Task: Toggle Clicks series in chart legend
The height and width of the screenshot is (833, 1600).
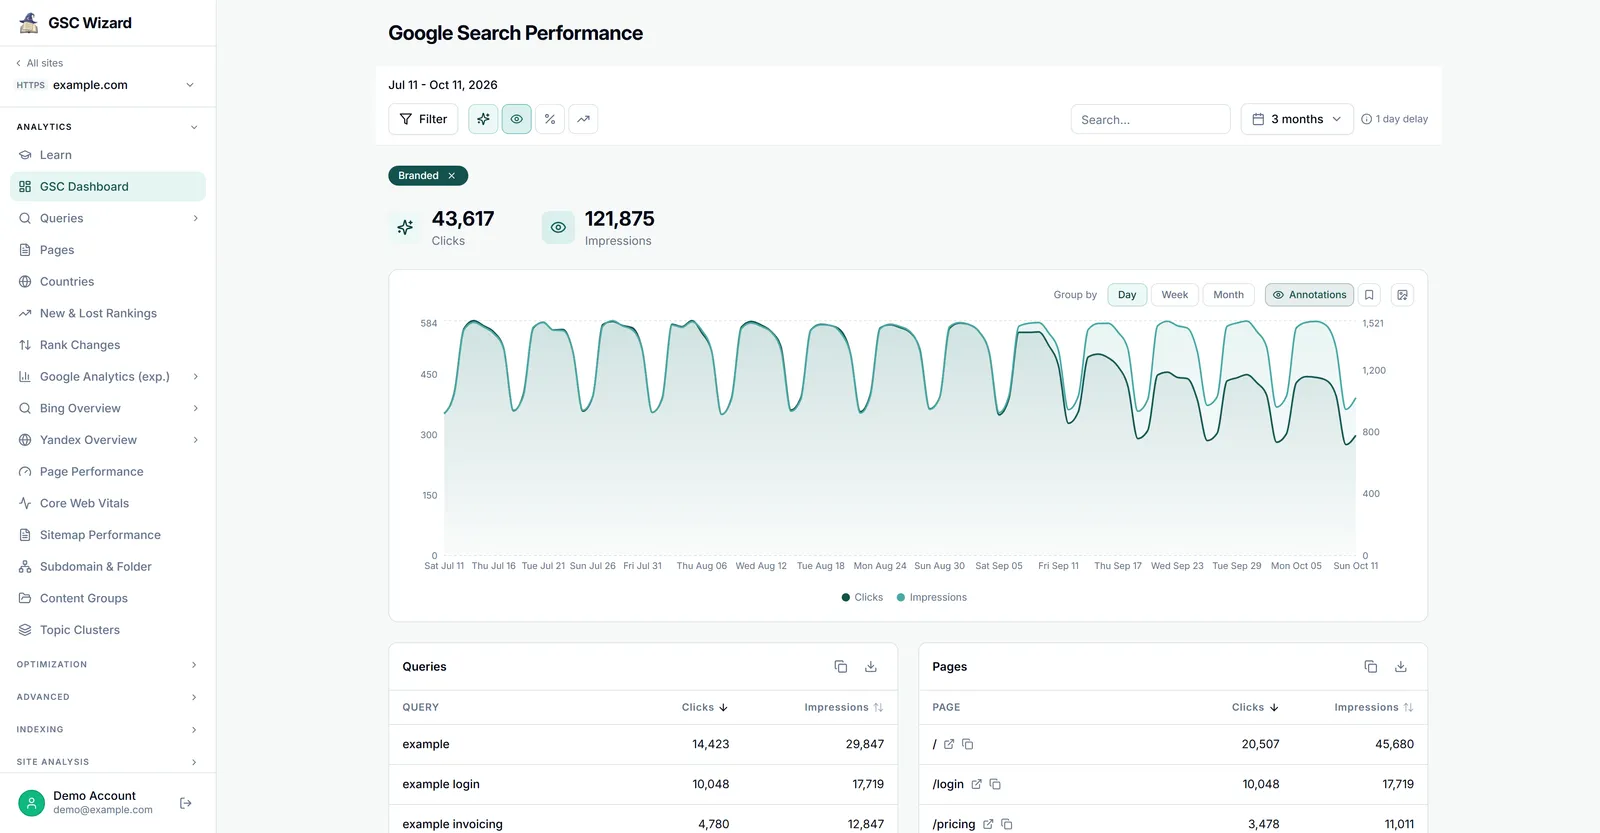Action: (862, 598)
